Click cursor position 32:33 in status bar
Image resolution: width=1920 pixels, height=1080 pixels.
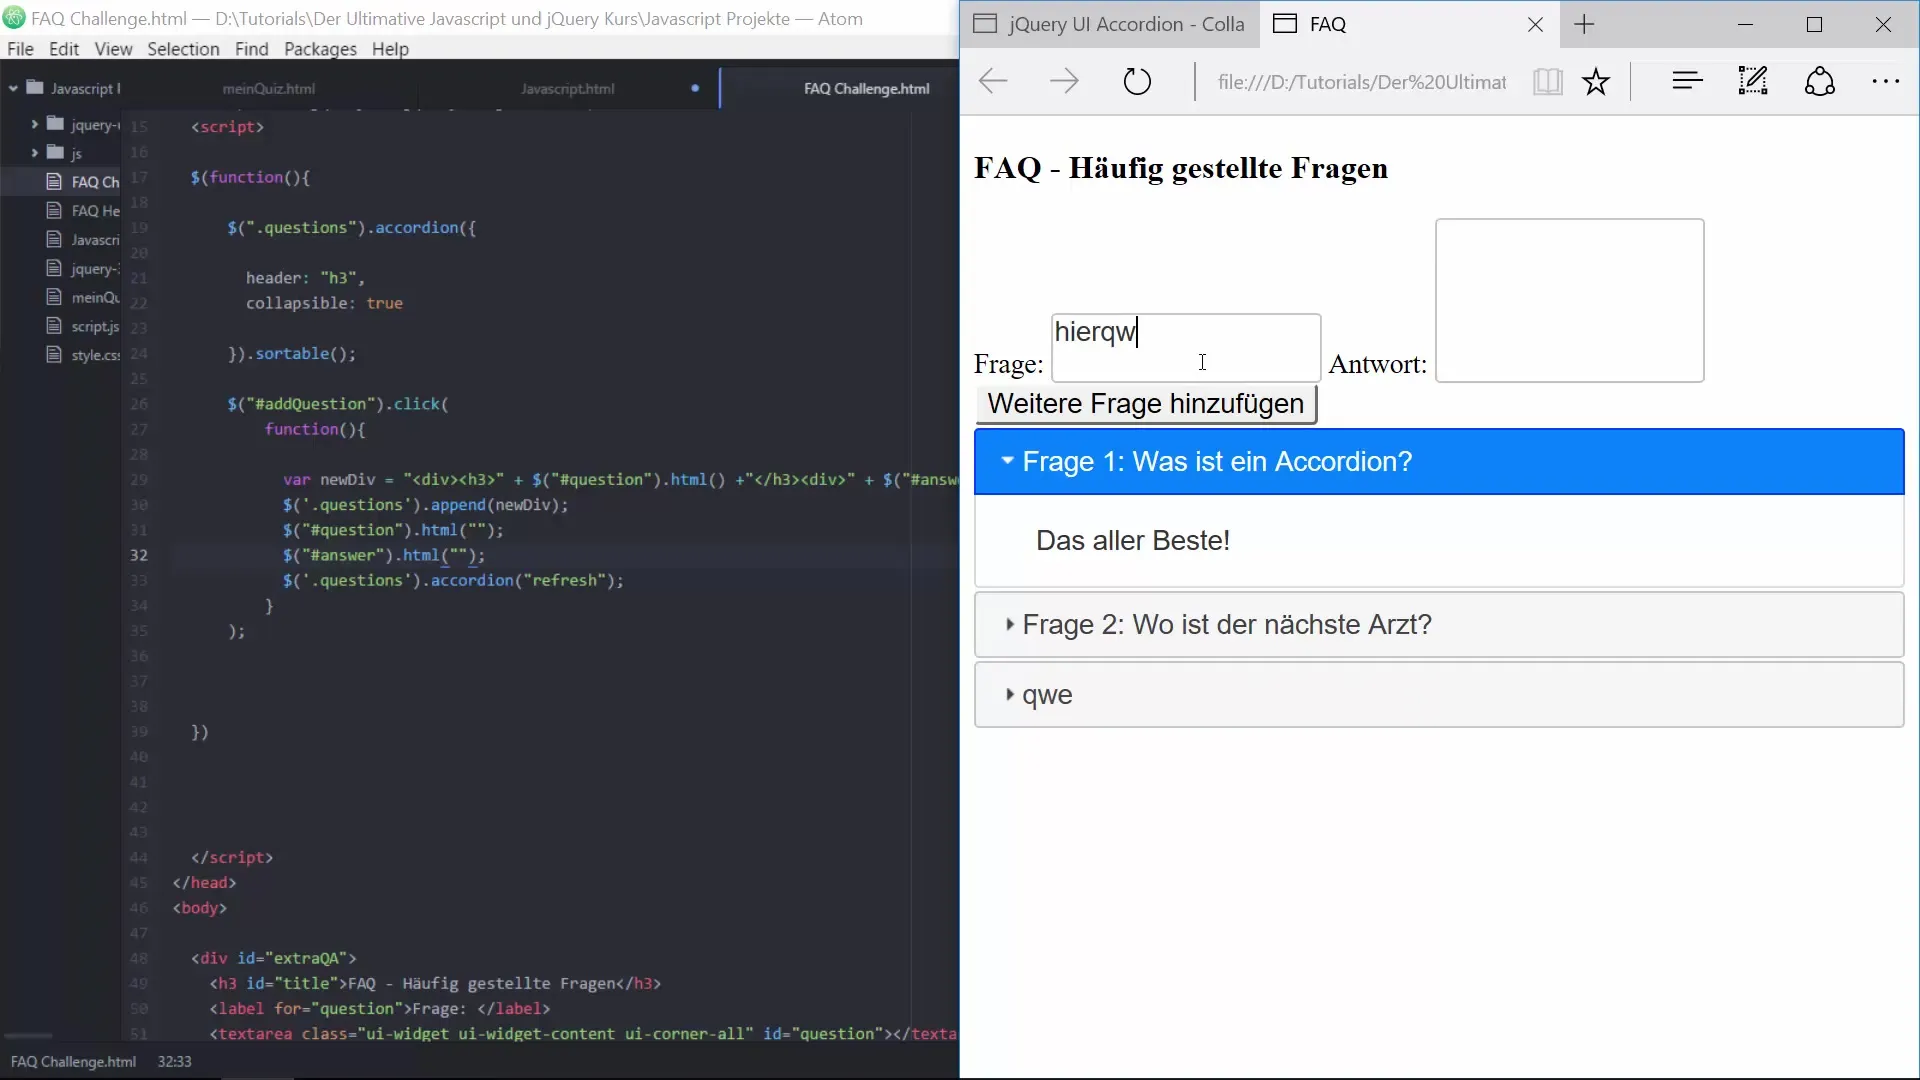point(174,1062)
